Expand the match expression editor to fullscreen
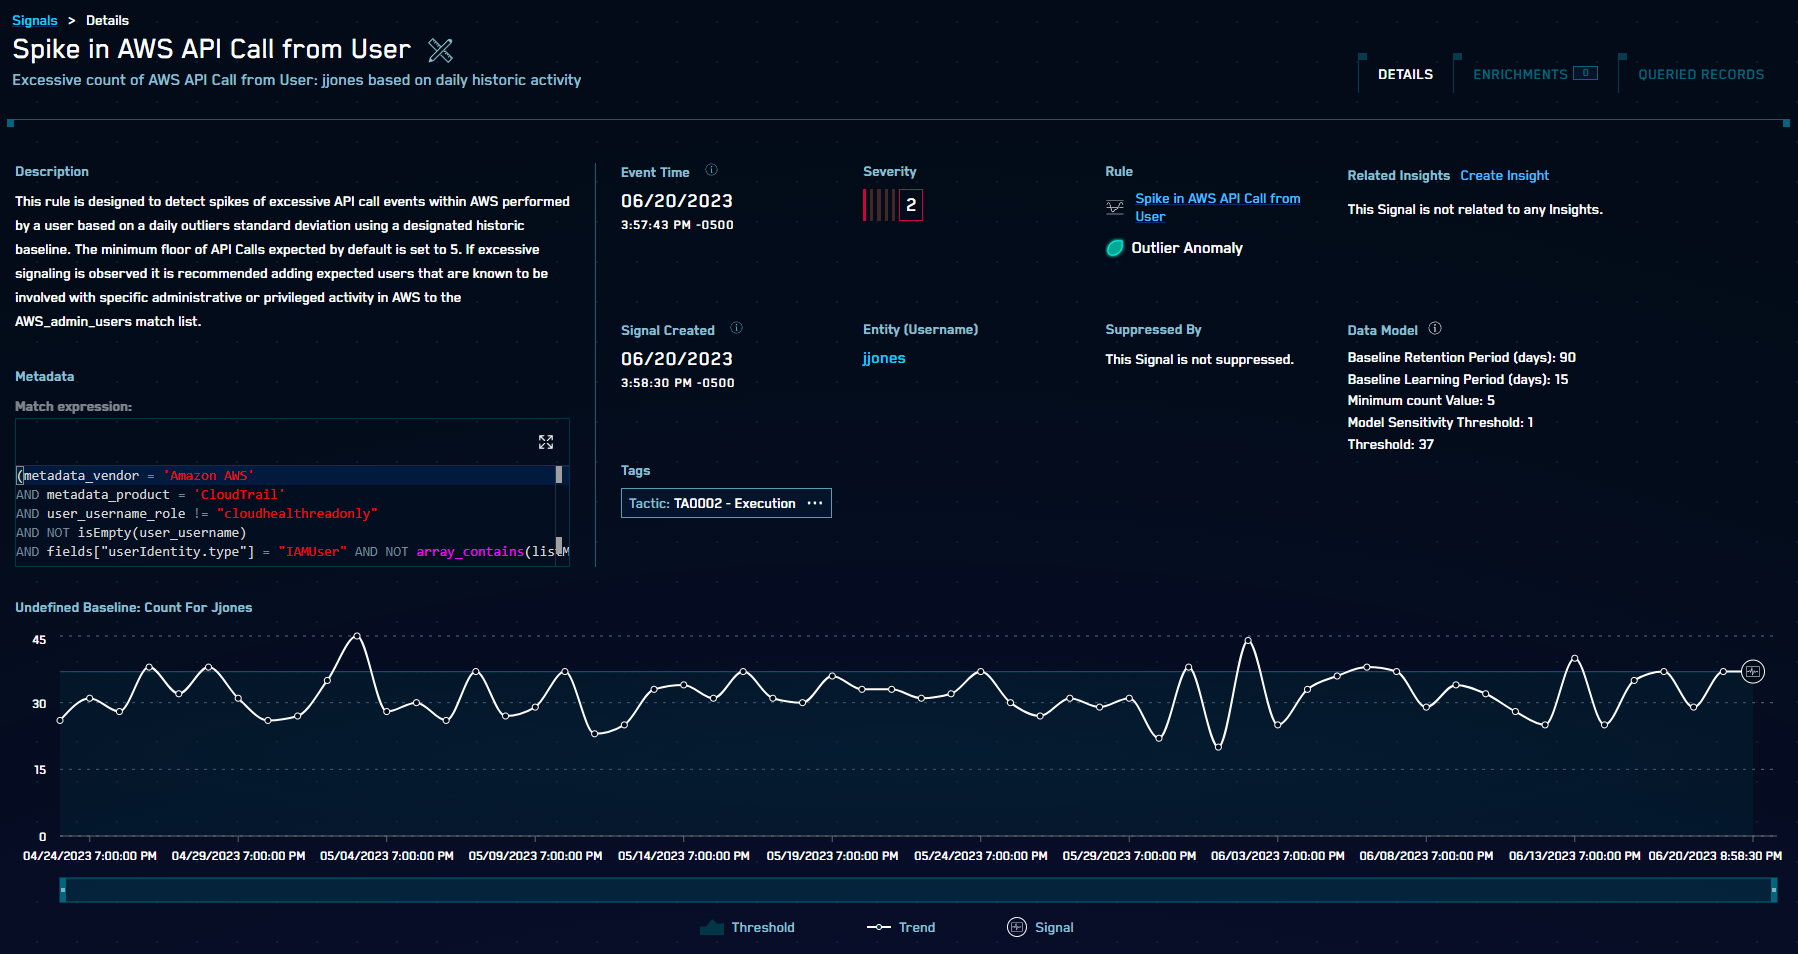The height and width of the screenshot is (954, 1798). (x=546, y=442)
